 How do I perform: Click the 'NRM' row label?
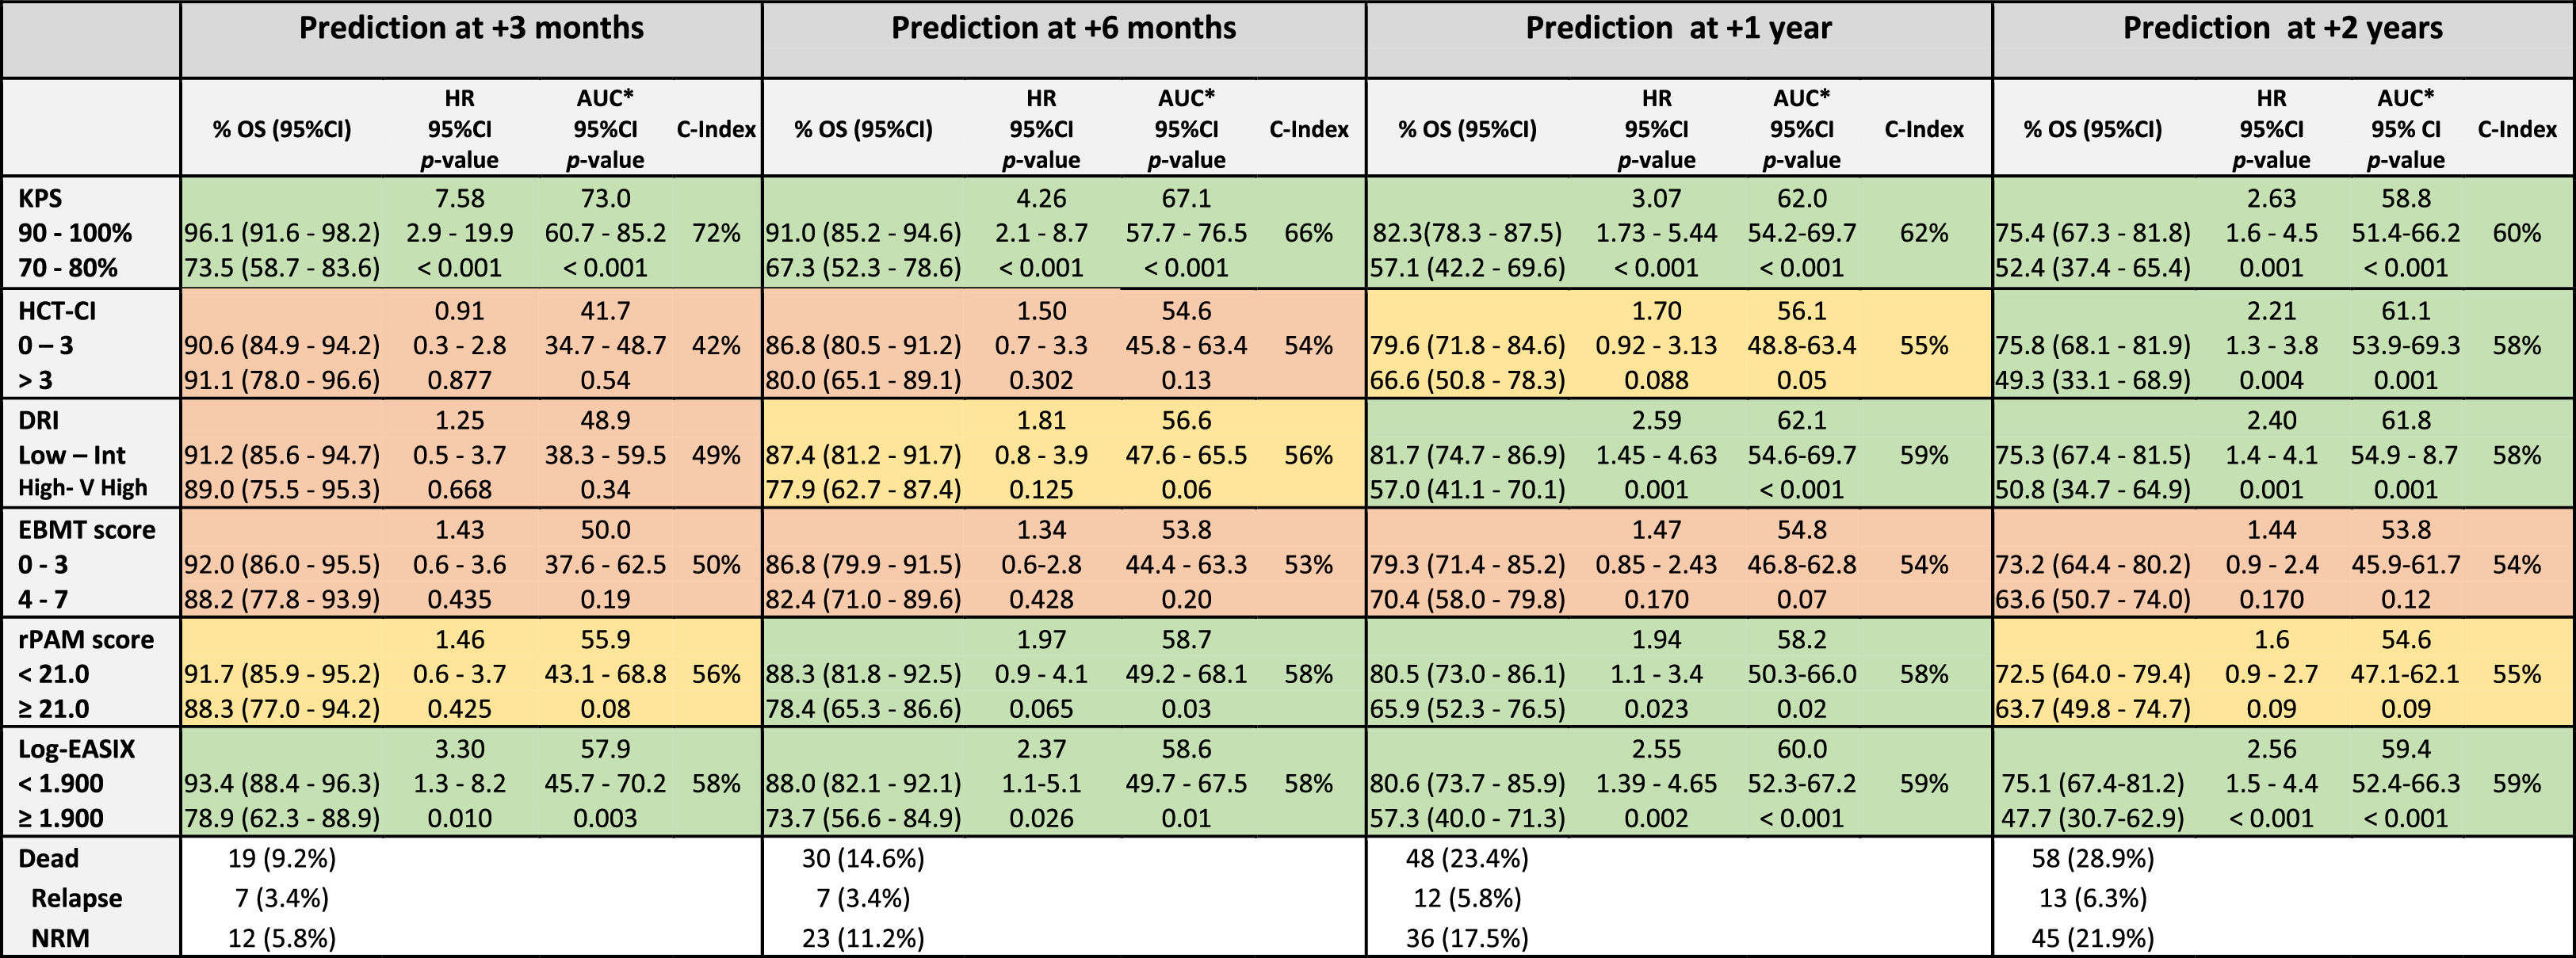click(60, 938)
